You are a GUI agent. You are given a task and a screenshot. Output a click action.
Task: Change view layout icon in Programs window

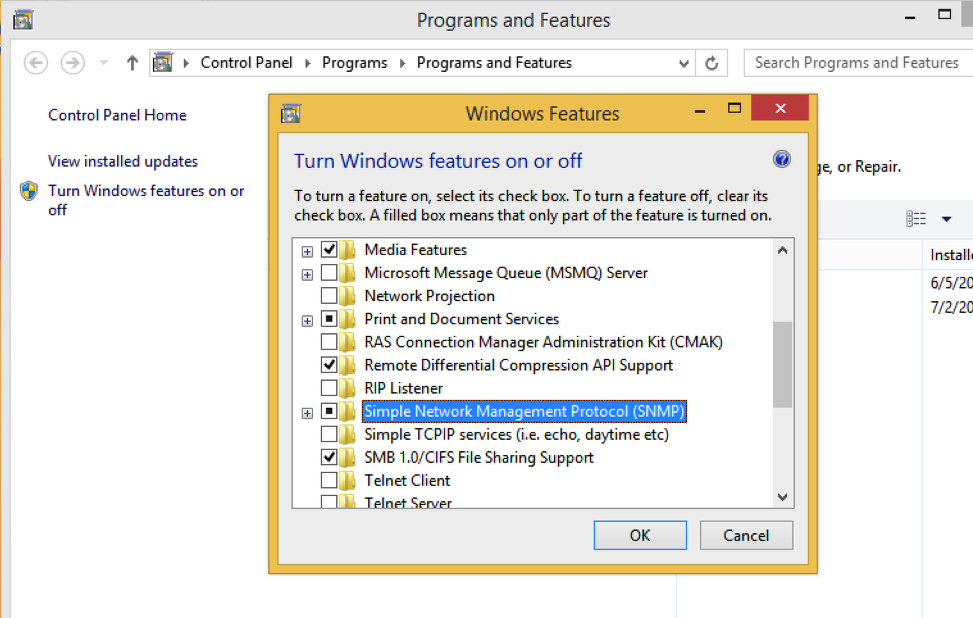916,218
